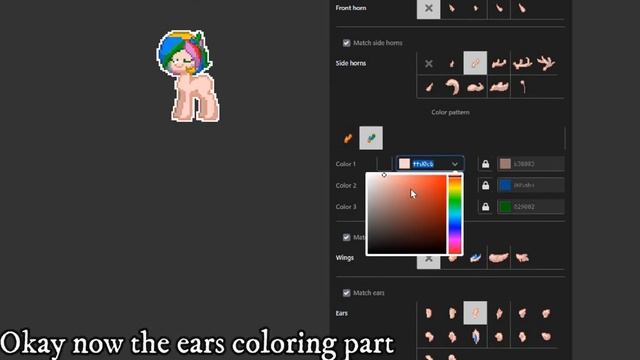Select the first ear style in top Ears row
640x360 pixels.
[429, 313]
